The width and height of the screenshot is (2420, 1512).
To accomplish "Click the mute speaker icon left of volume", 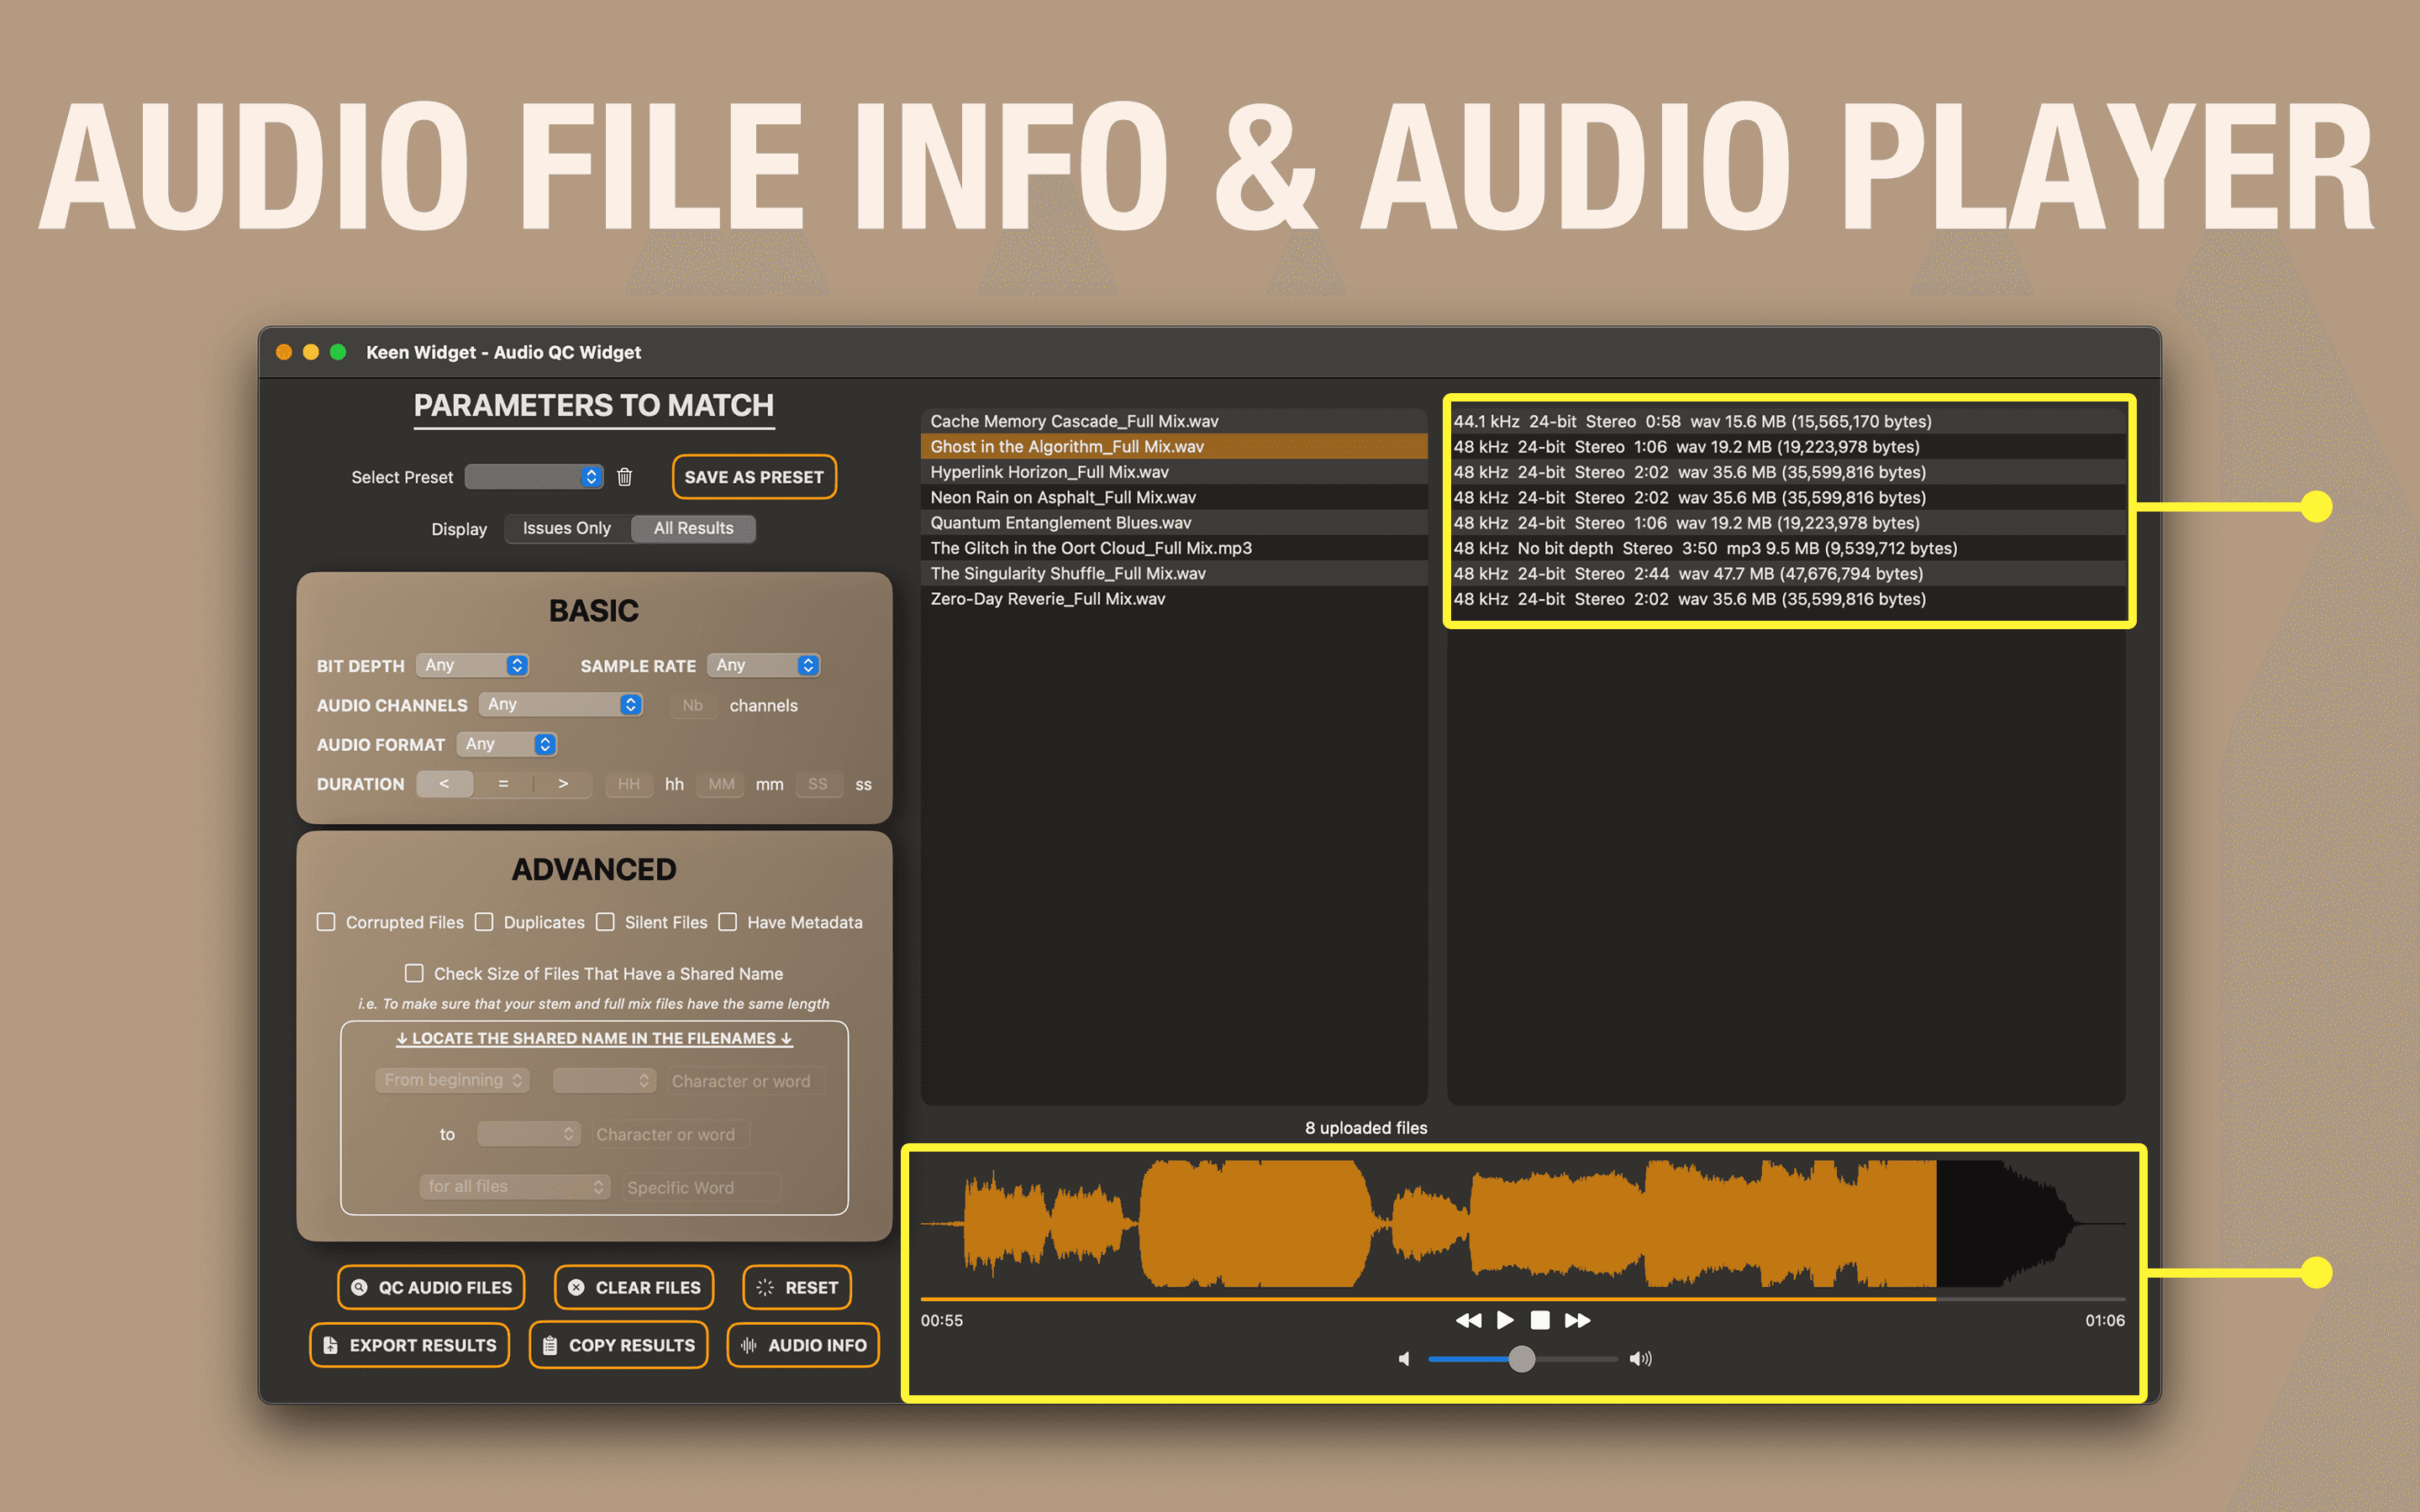I will [1404, 1359].
